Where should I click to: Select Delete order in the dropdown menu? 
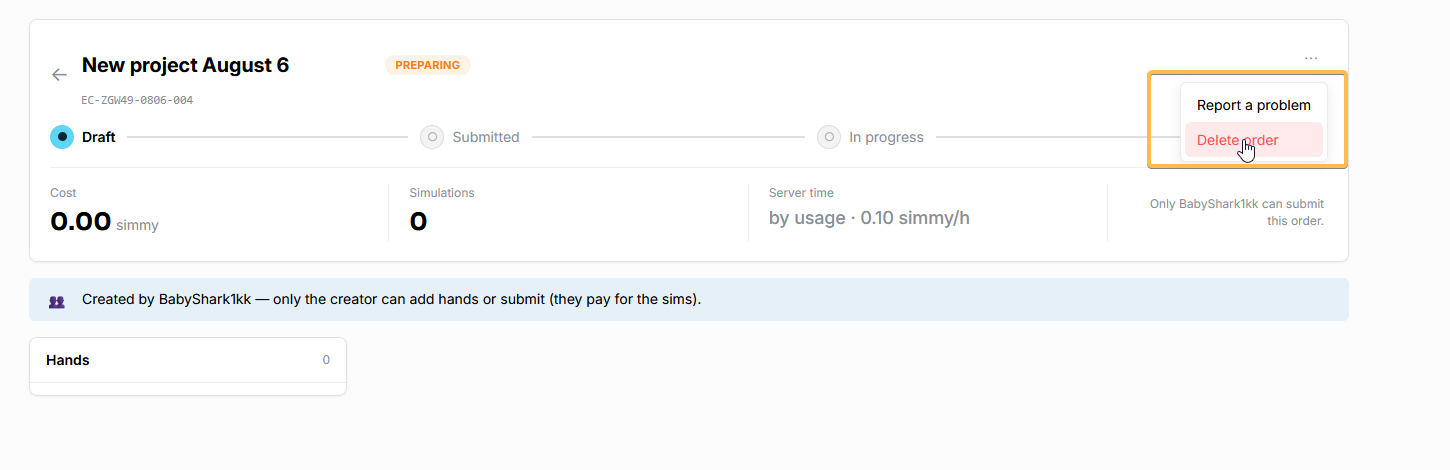[x=1253, y=140]
